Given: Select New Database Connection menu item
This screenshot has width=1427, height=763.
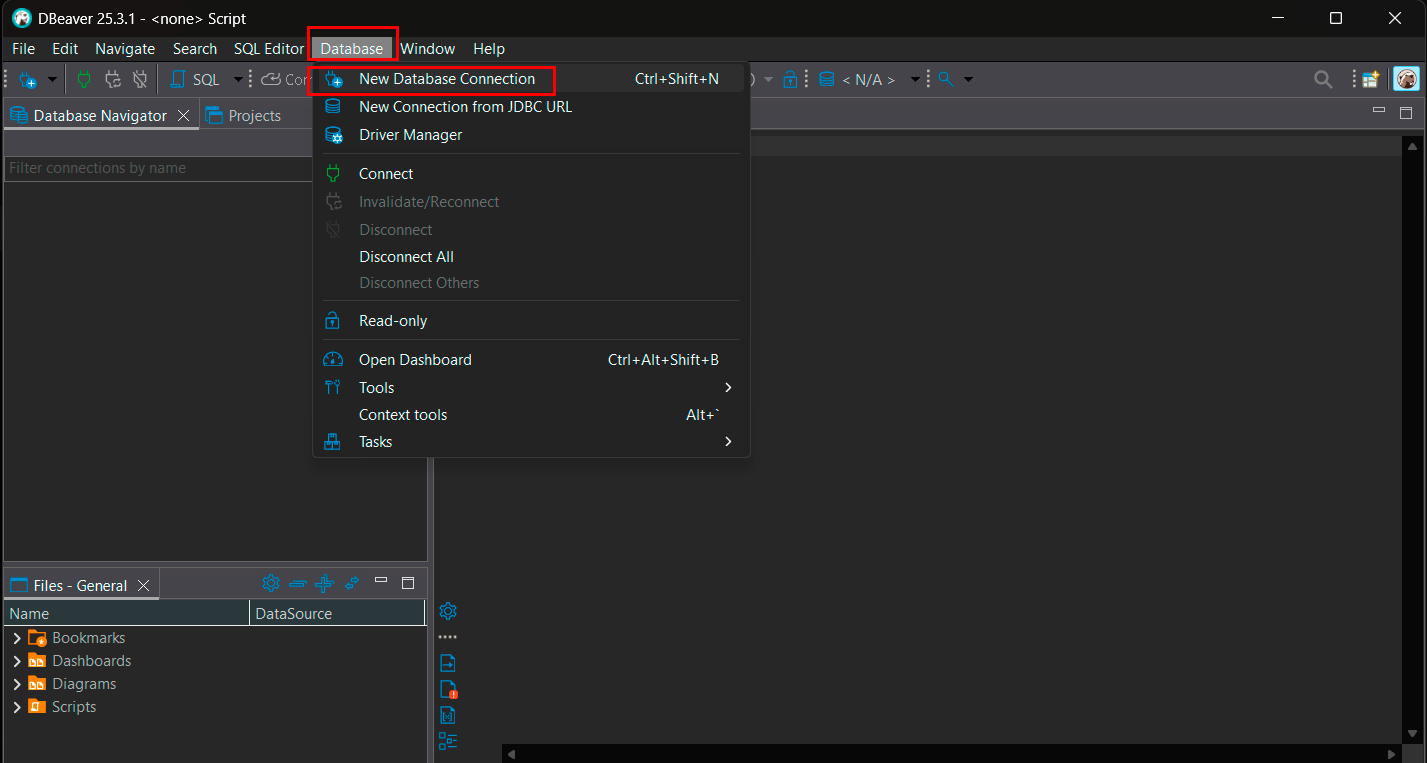Looking at the screenshot, I should (447, 79).
